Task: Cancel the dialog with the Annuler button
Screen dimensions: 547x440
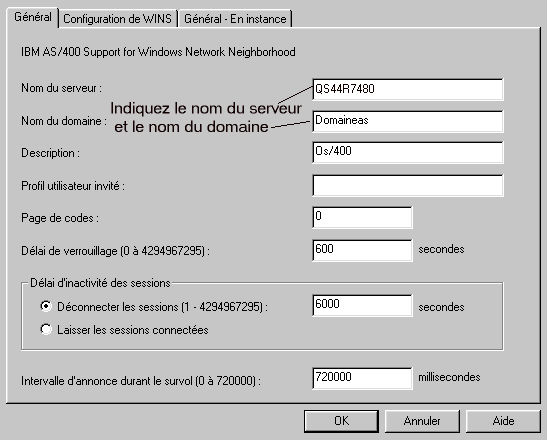Action: 422,421
